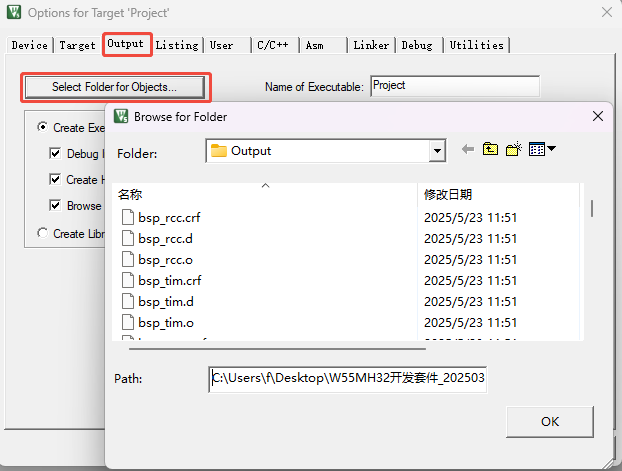Screen dimensions: 622x471
Task: Toggle the Debug Information checkbox
Action: [56, 154]
